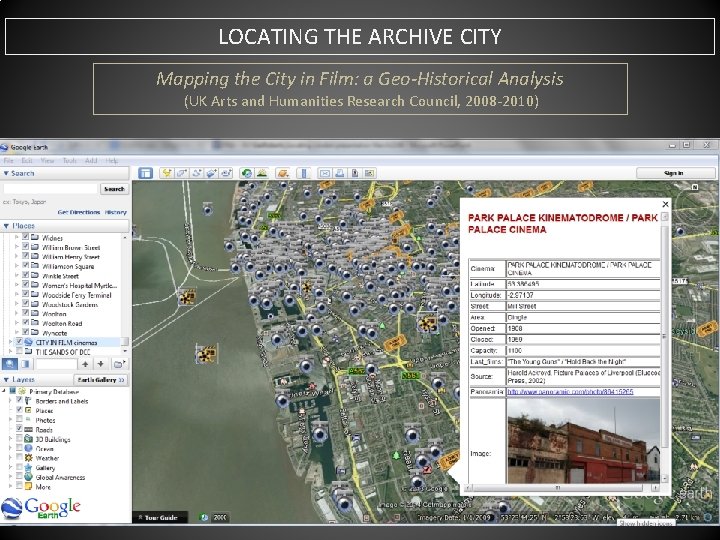Select the Add Polygon tool
The image size is (720, 540).
click(181, 173)
